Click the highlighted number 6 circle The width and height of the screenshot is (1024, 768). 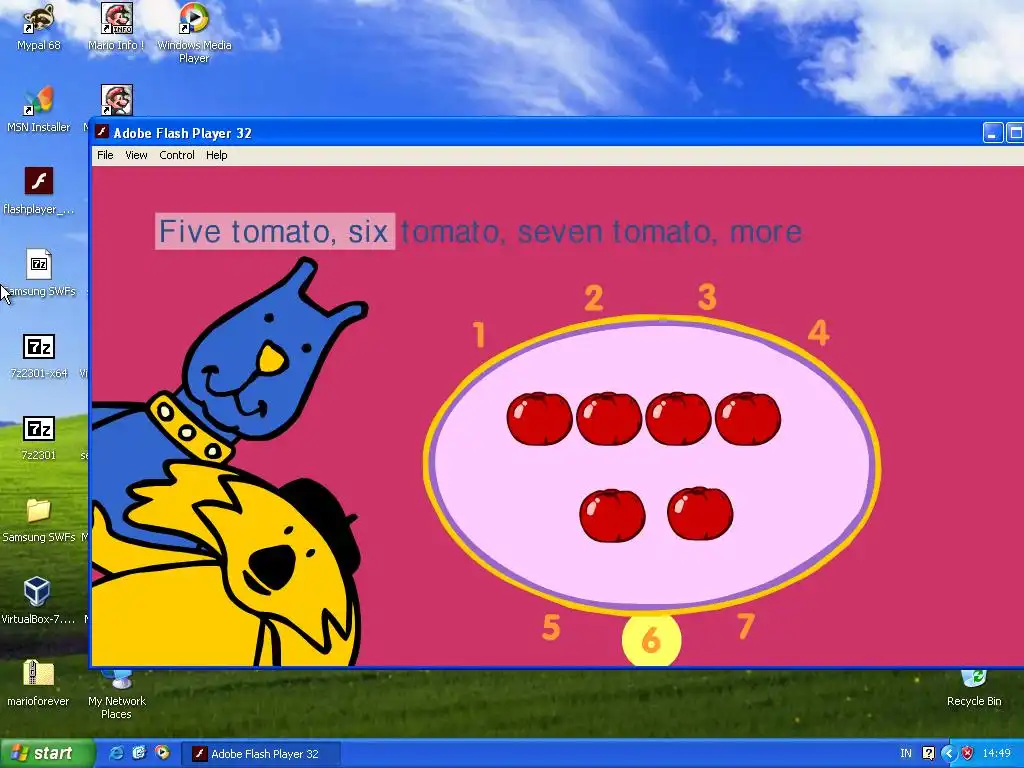(x=651, y=640)
